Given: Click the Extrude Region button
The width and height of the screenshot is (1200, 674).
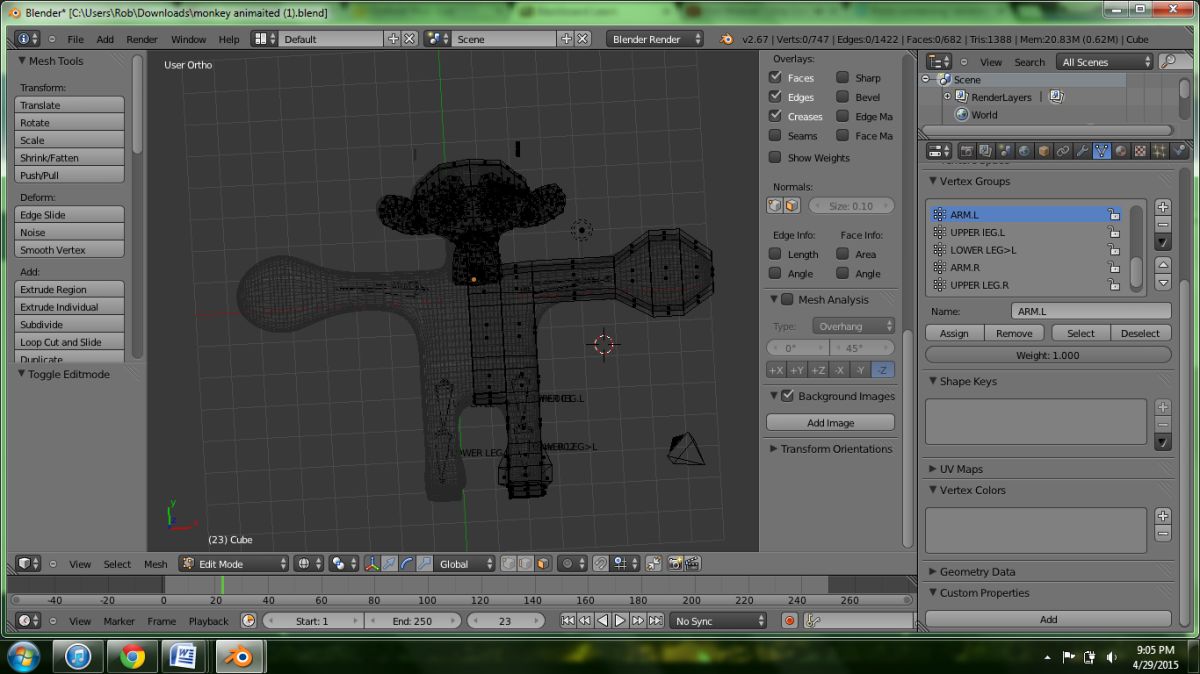Looking at the screenshot, I should coord(70,289).
